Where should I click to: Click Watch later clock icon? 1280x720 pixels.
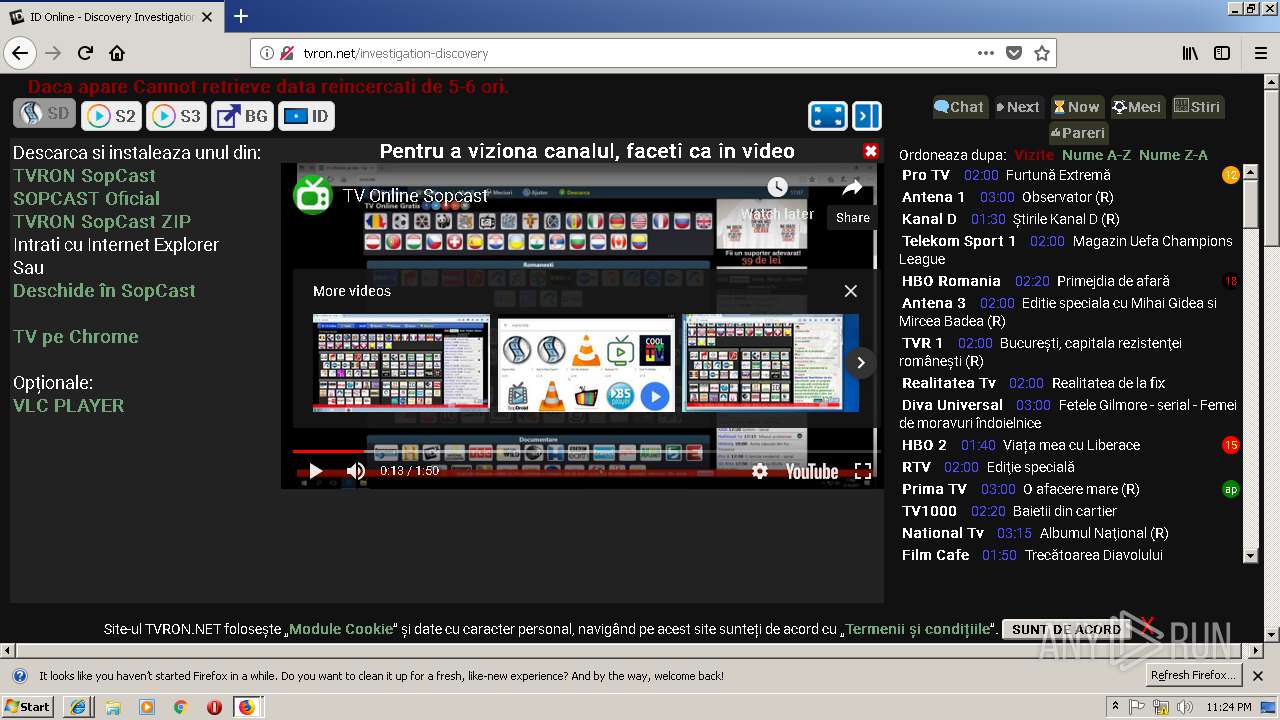click(778, 187)
